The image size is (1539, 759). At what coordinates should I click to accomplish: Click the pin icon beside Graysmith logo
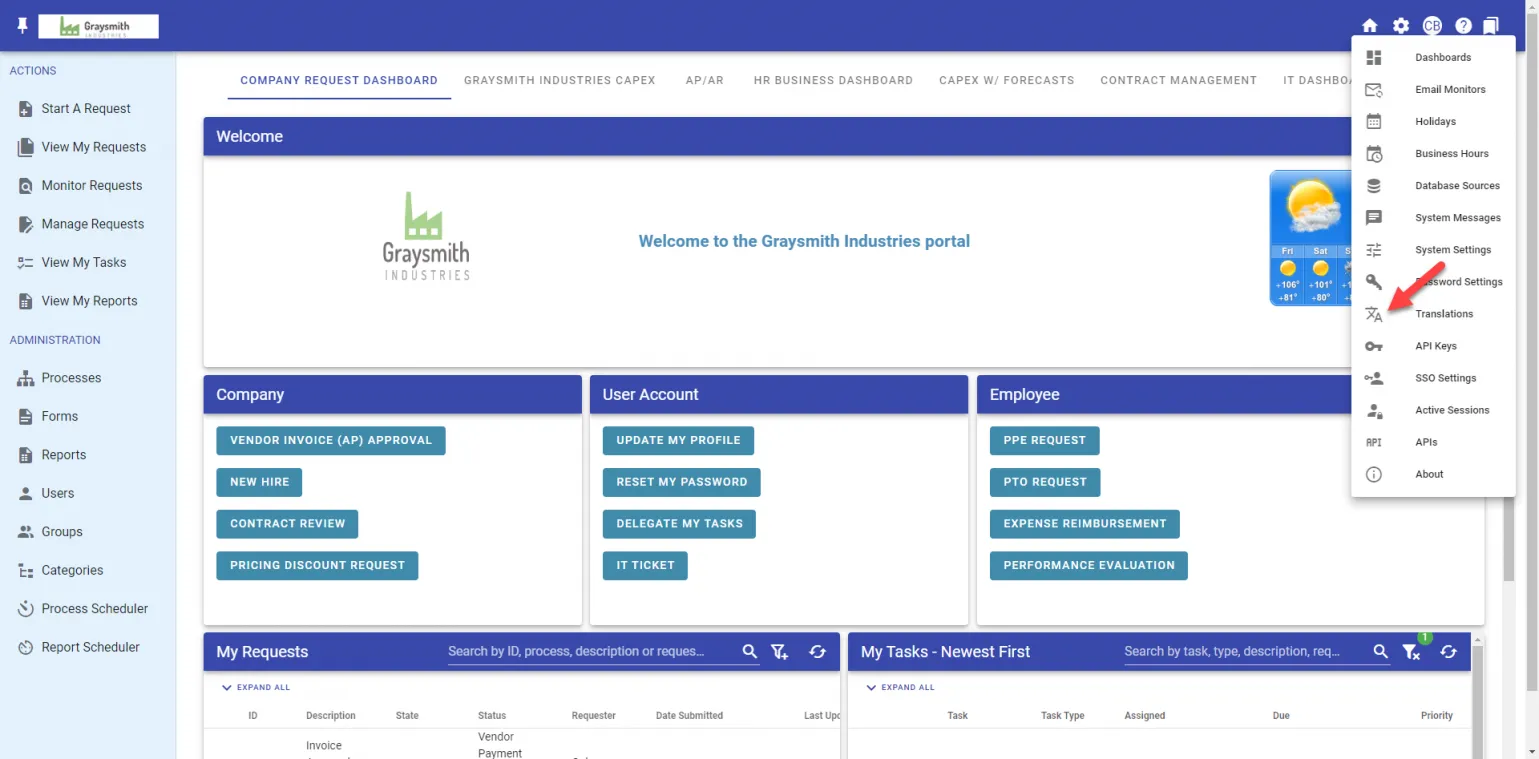coord(23,25)
